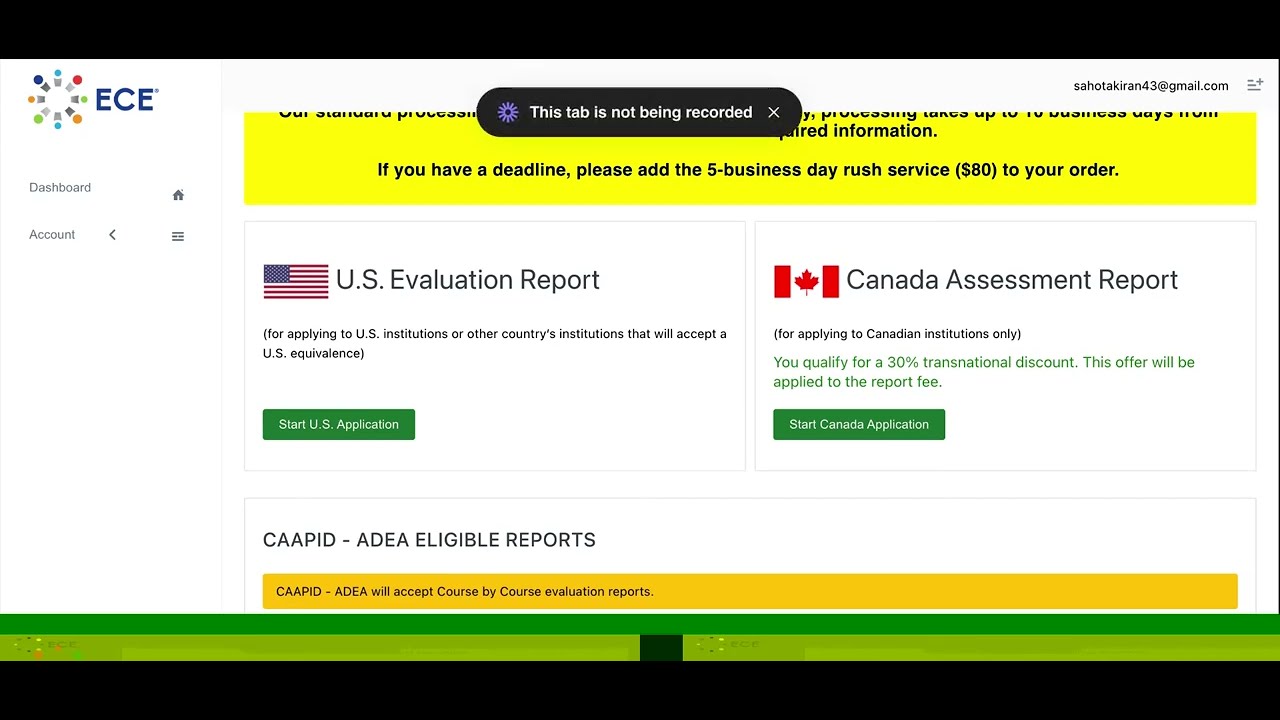The width and height of the screenshot is (1280, 720).
Task: Click the recording indicator icon in notification
Action: (x=508, y=112)
